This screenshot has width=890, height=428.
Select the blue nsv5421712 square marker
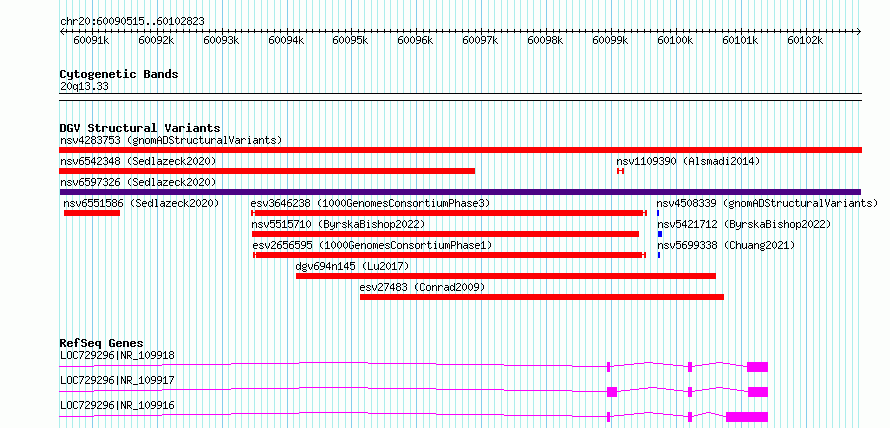[x=660, y=234]
